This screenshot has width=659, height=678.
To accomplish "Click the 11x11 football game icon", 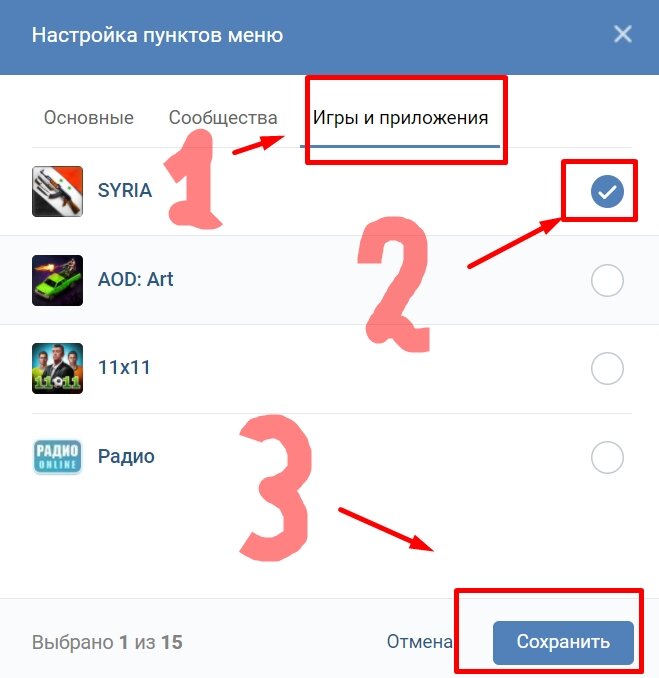I will 58,368.
